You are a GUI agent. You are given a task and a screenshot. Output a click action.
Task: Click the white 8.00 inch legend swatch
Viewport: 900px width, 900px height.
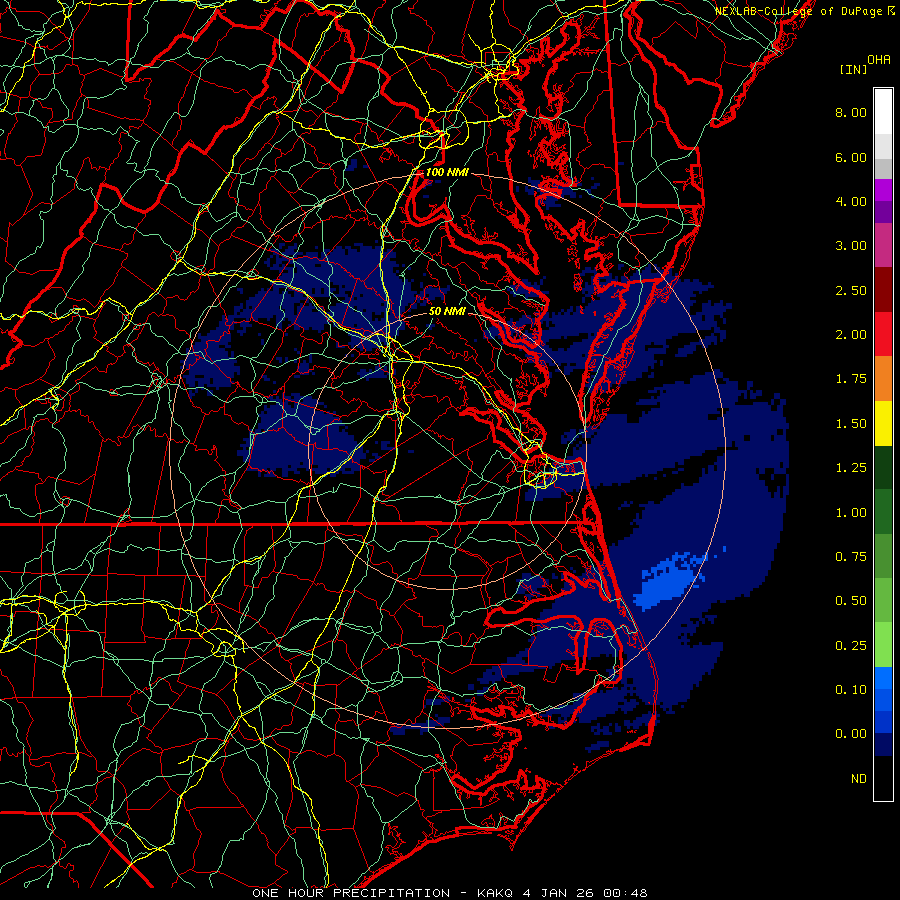click(x=883, y=112)
